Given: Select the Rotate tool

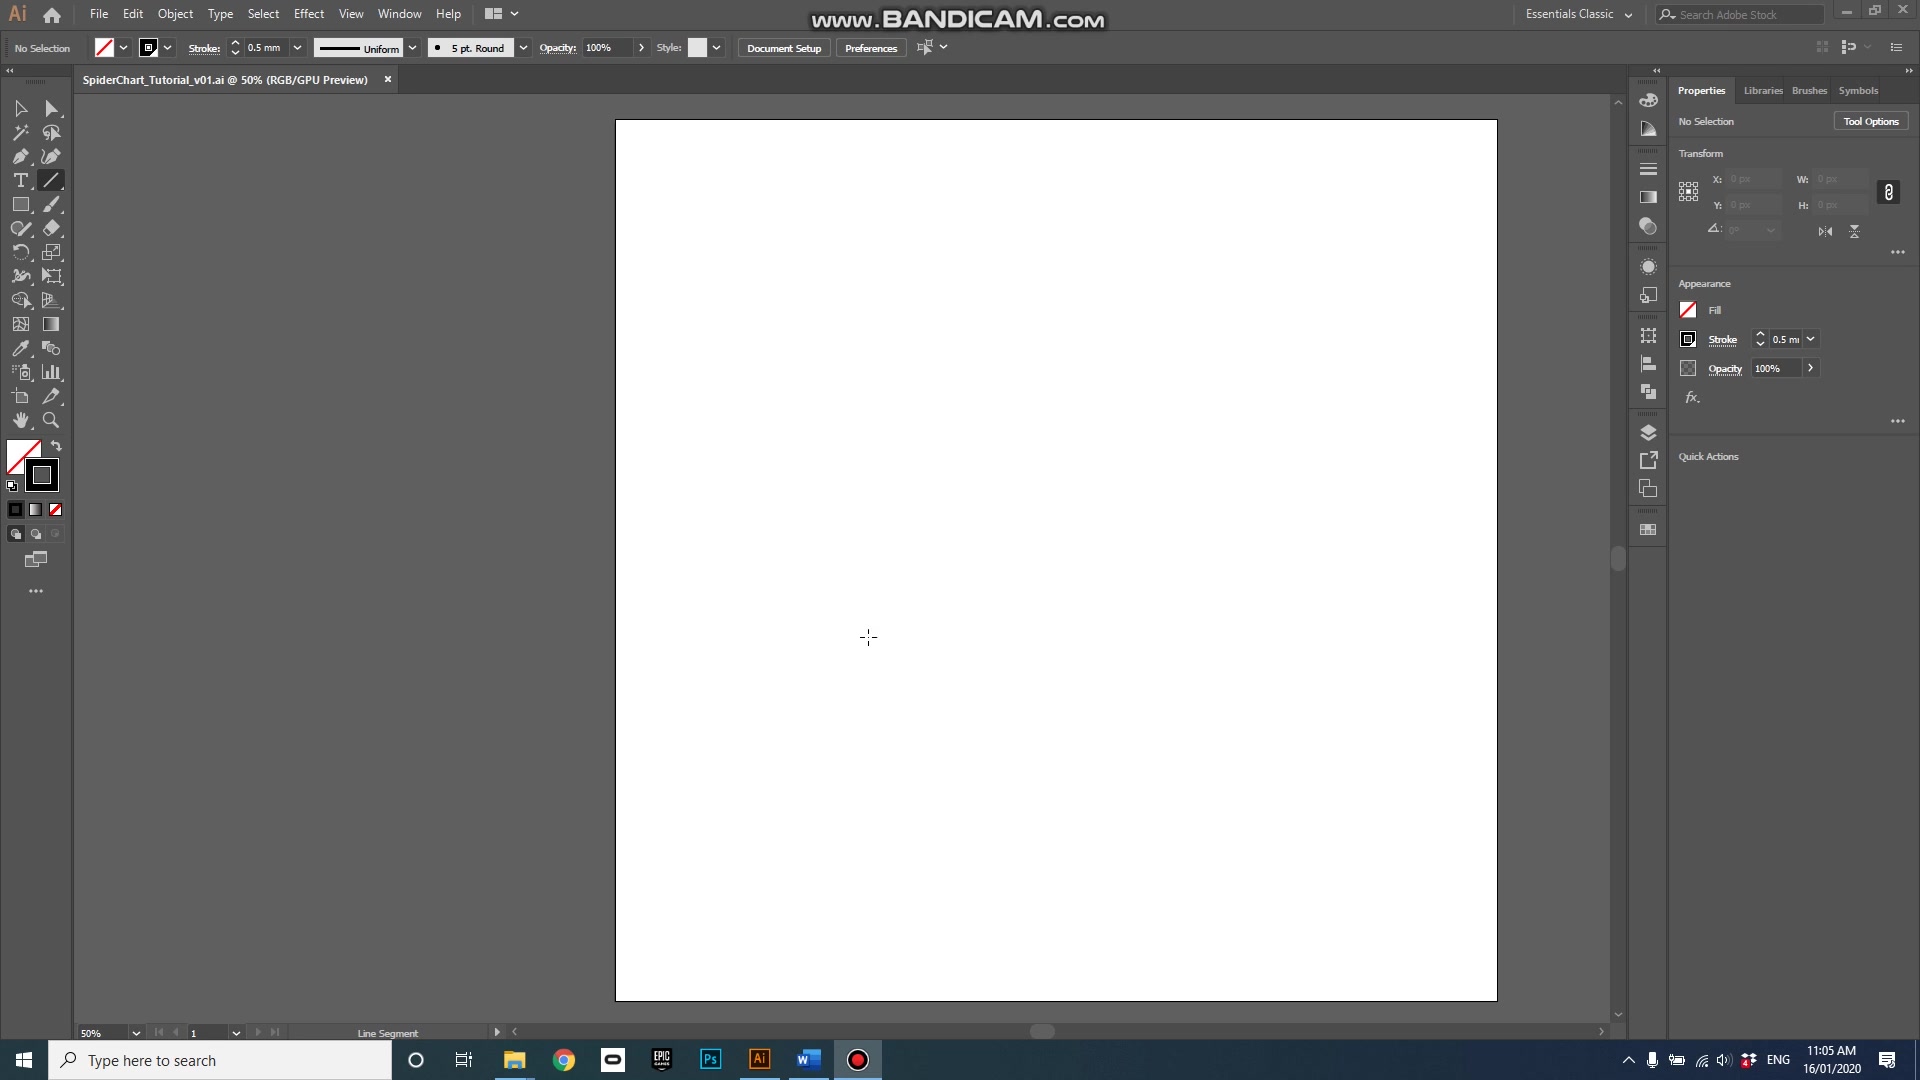Looking at the screenshot, I should (x=21, y=252).
